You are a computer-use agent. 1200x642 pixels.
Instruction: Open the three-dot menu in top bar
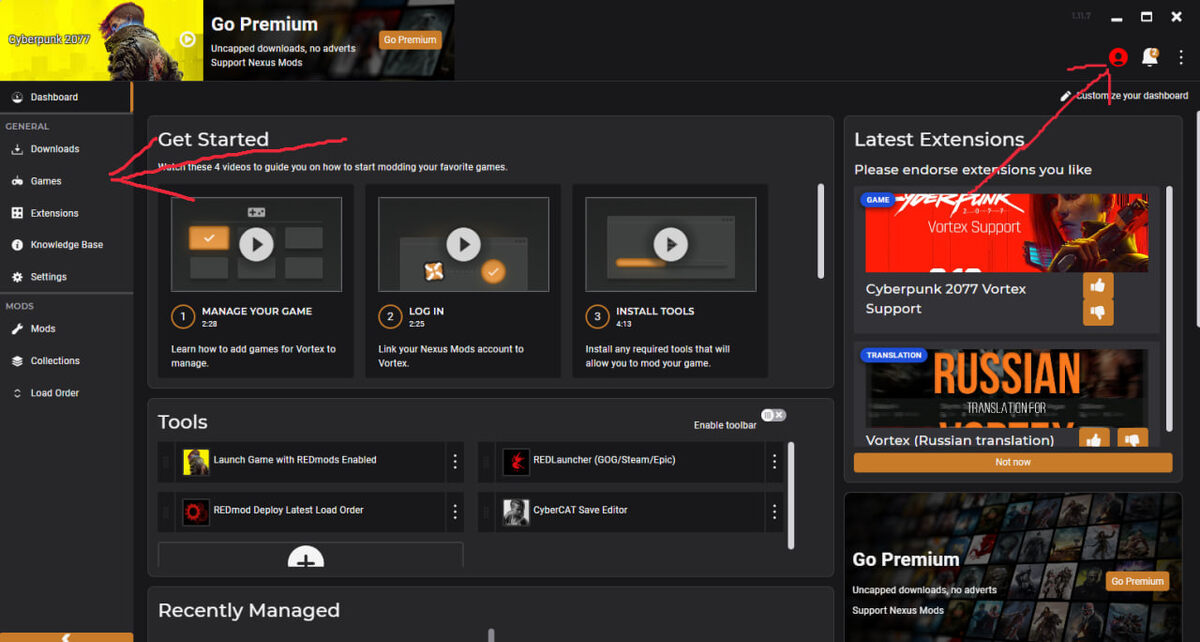(1181, 58)
